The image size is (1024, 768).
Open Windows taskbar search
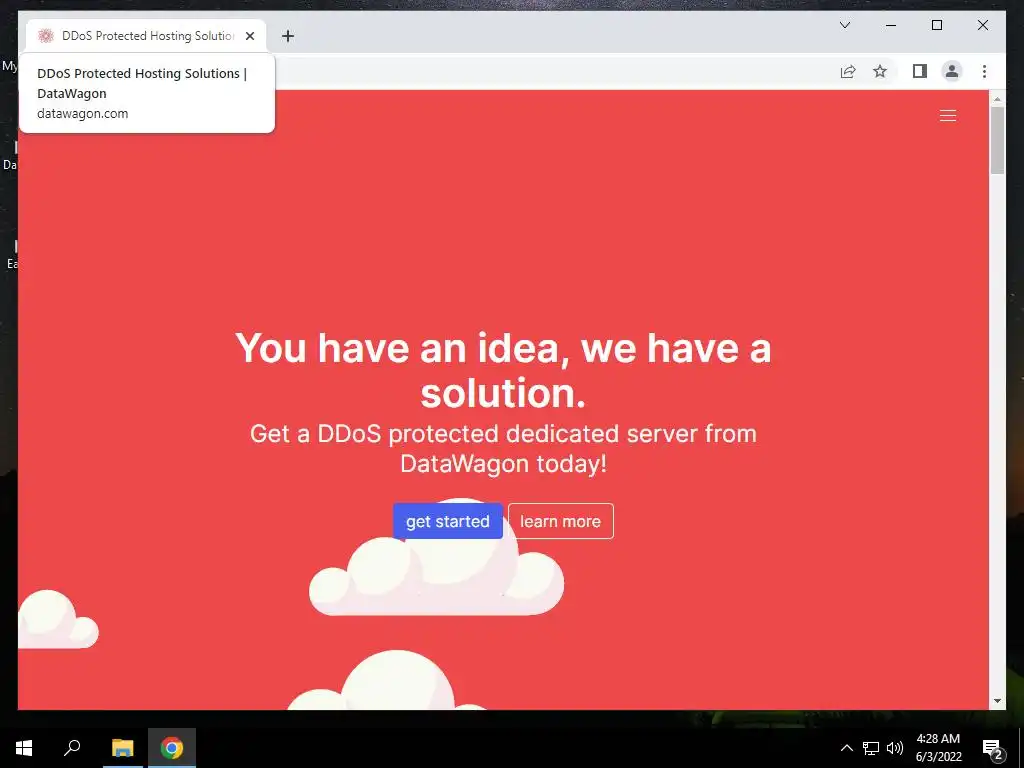[72, 748]
